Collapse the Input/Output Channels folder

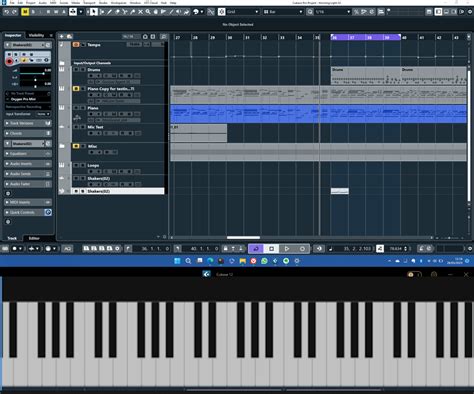pos(62,63)
